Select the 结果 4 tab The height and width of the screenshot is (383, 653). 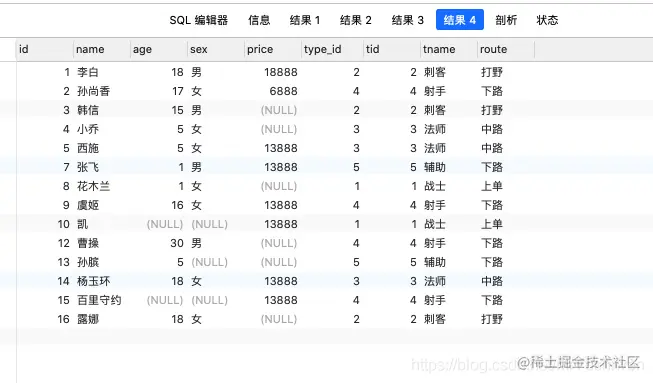pos(460,20)
